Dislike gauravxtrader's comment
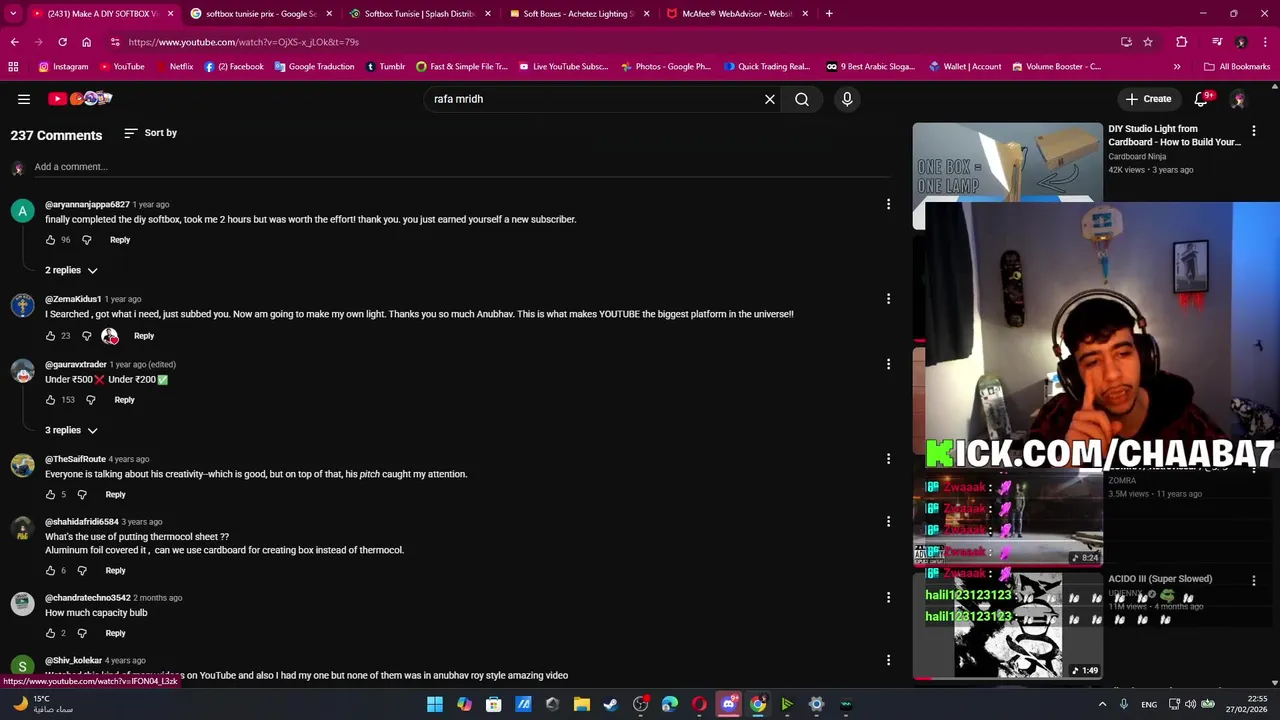1280x720 pixels. click(90, 400)
